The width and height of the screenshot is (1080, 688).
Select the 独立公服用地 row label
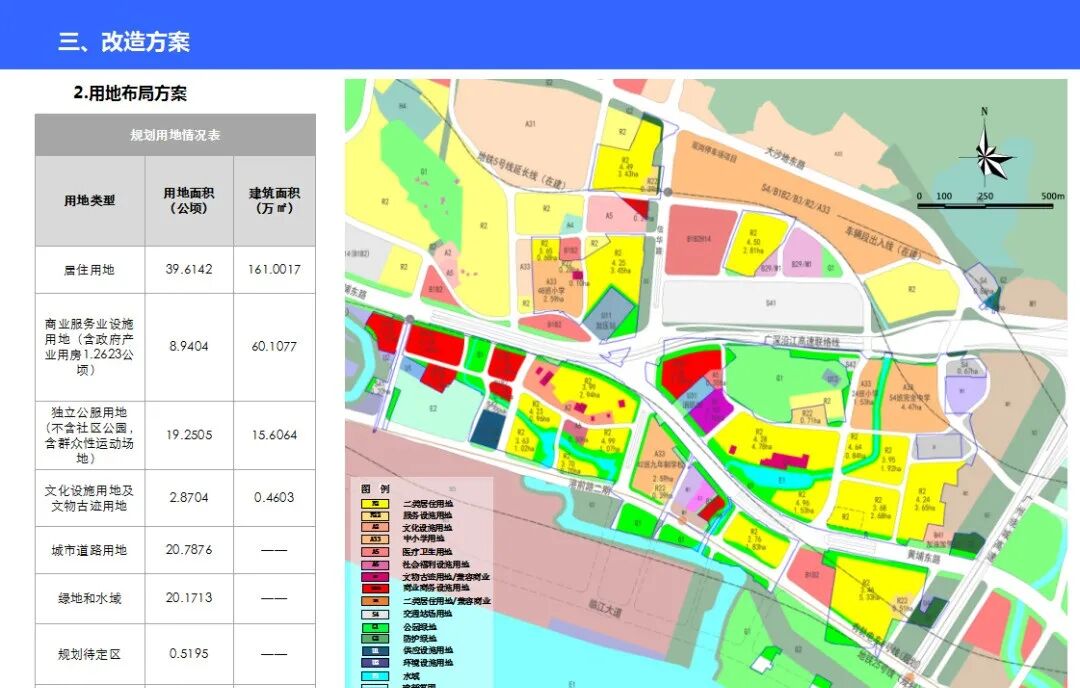point(90,435)
